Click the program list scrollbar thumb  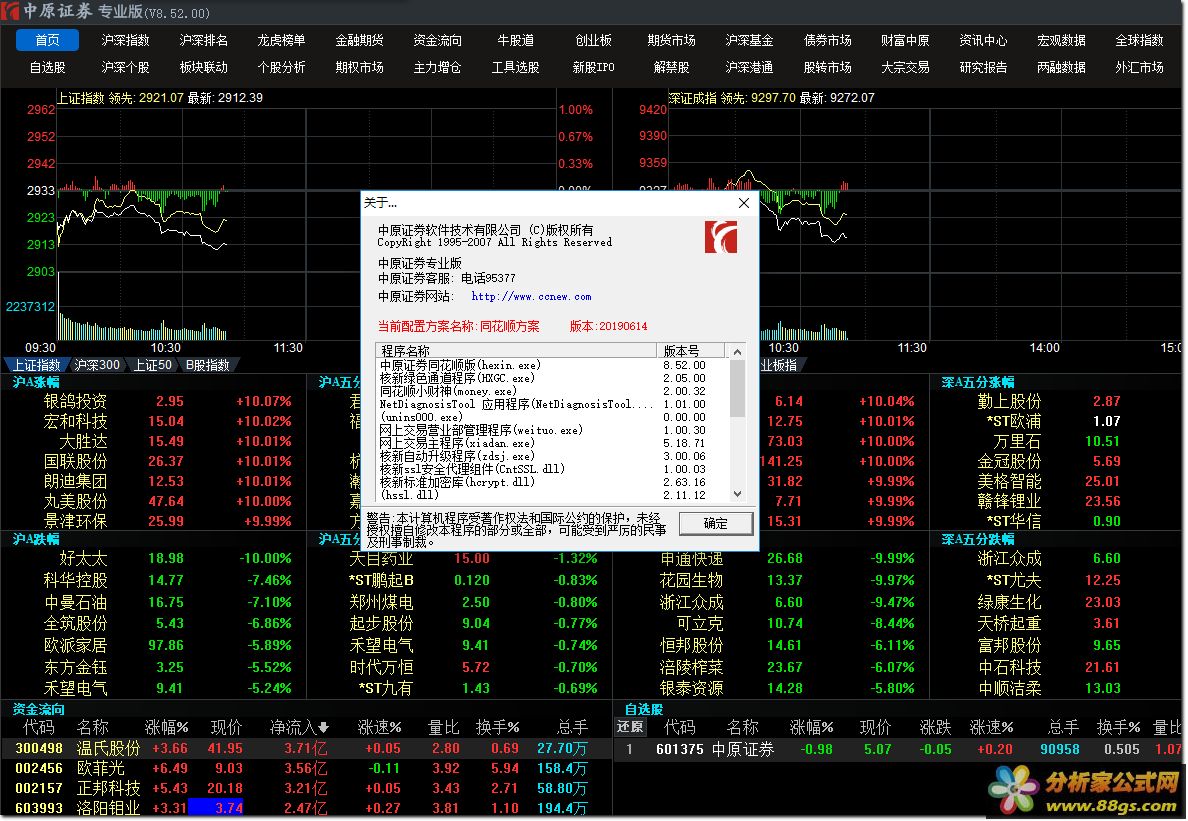tap(737, 388)
